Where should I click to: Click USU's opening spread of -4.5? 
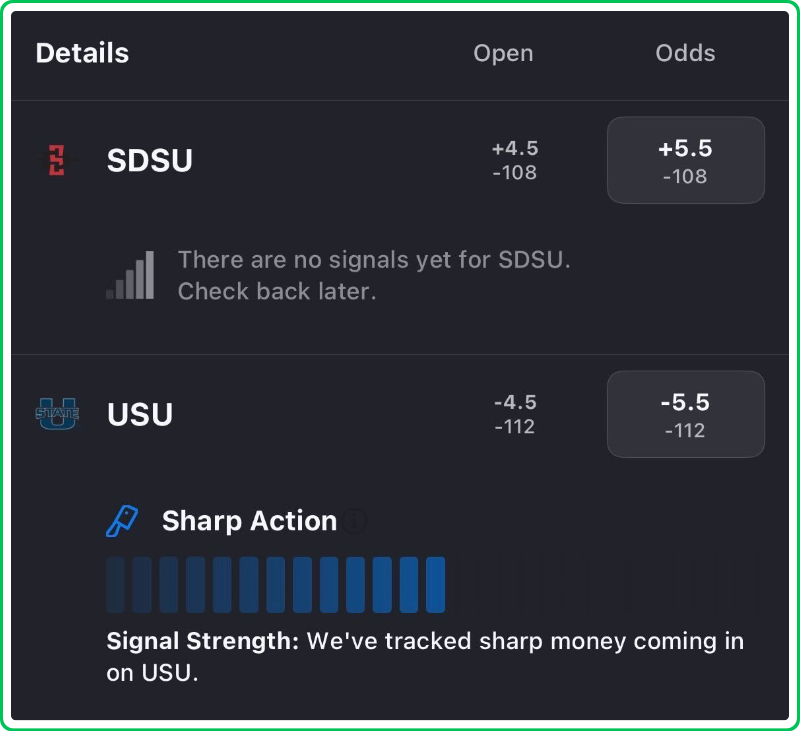point(515,402)
